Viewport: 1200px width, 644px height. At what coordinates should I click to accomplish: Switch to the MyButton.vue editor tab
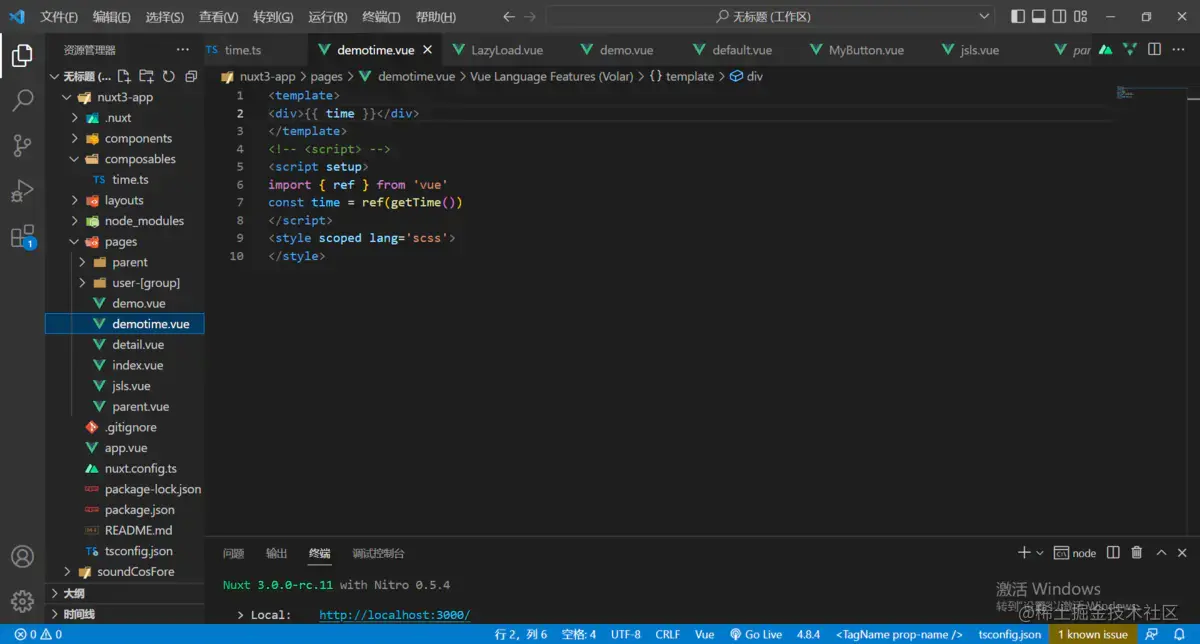point(866,50)
